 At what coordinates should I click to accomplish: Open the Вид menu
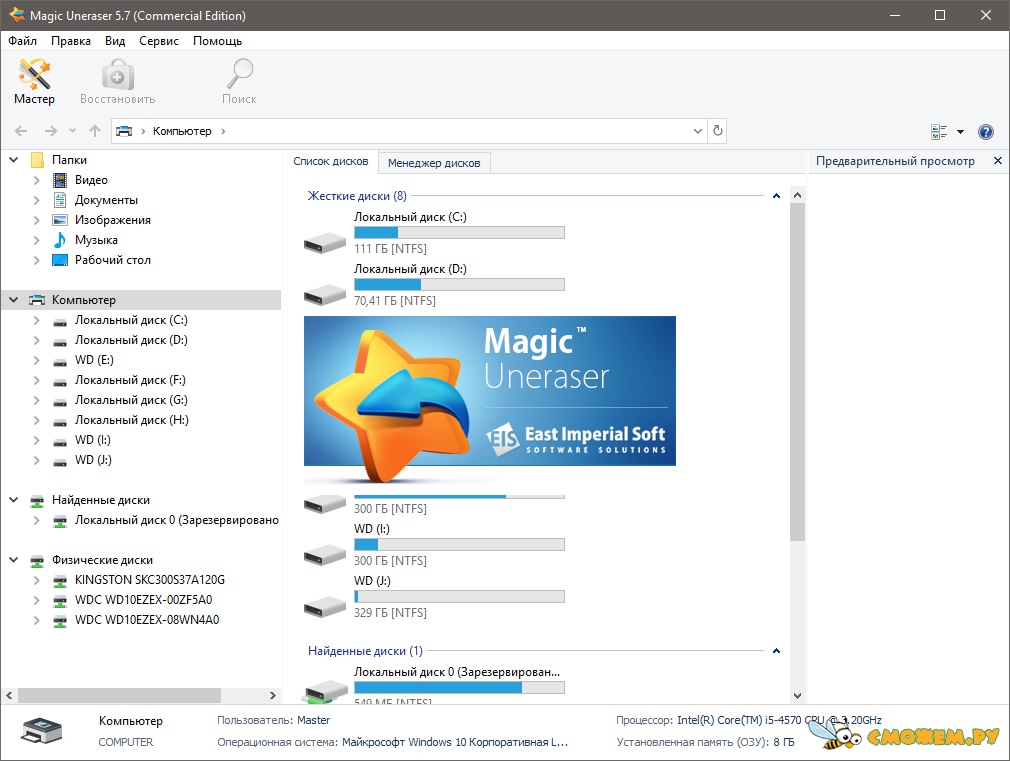[115, 41]
